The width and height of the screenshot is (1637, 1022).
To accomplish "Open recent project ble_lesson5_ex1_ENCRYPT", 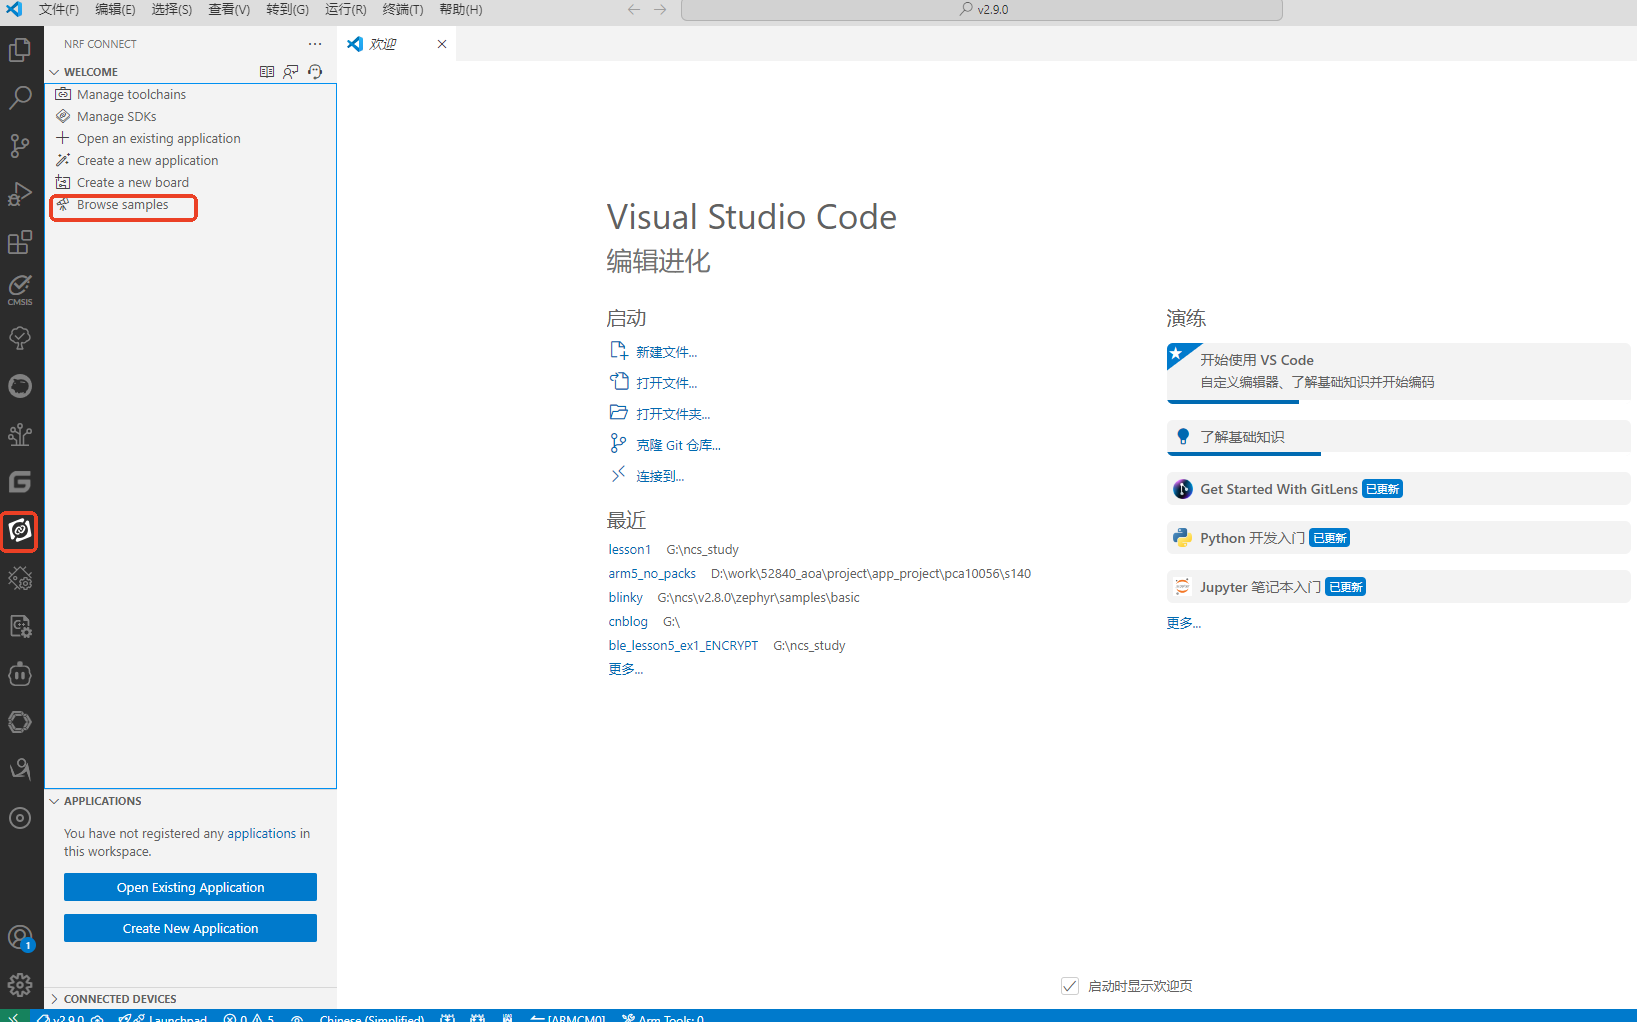I will pyautogui.click(x=683, y=645).
